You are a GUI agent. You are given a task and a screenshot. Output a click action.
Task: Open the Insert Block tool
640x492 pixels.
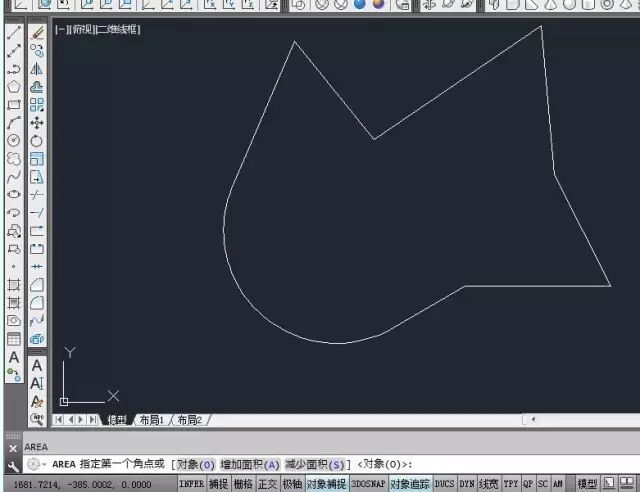tap(14, 231)
